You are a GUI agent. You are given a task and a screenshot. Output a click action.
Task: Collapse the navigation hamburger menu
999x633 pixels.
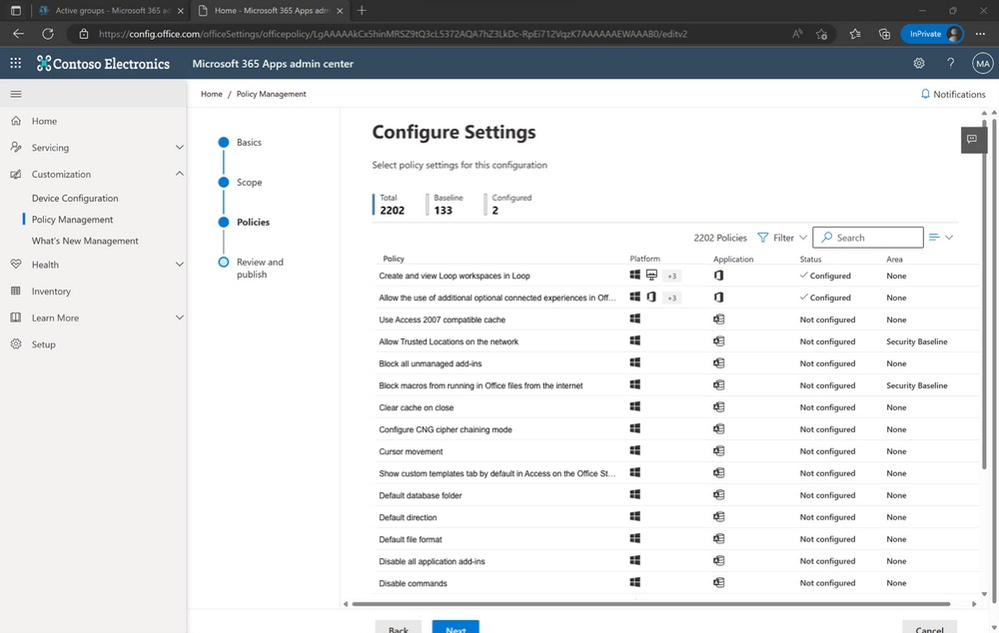[16, 94]
